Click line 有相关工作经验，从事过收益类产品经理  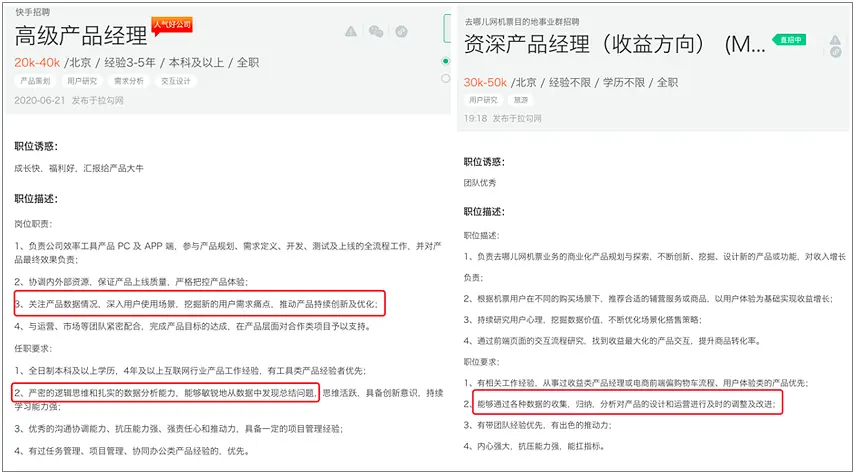pos(637,383)
